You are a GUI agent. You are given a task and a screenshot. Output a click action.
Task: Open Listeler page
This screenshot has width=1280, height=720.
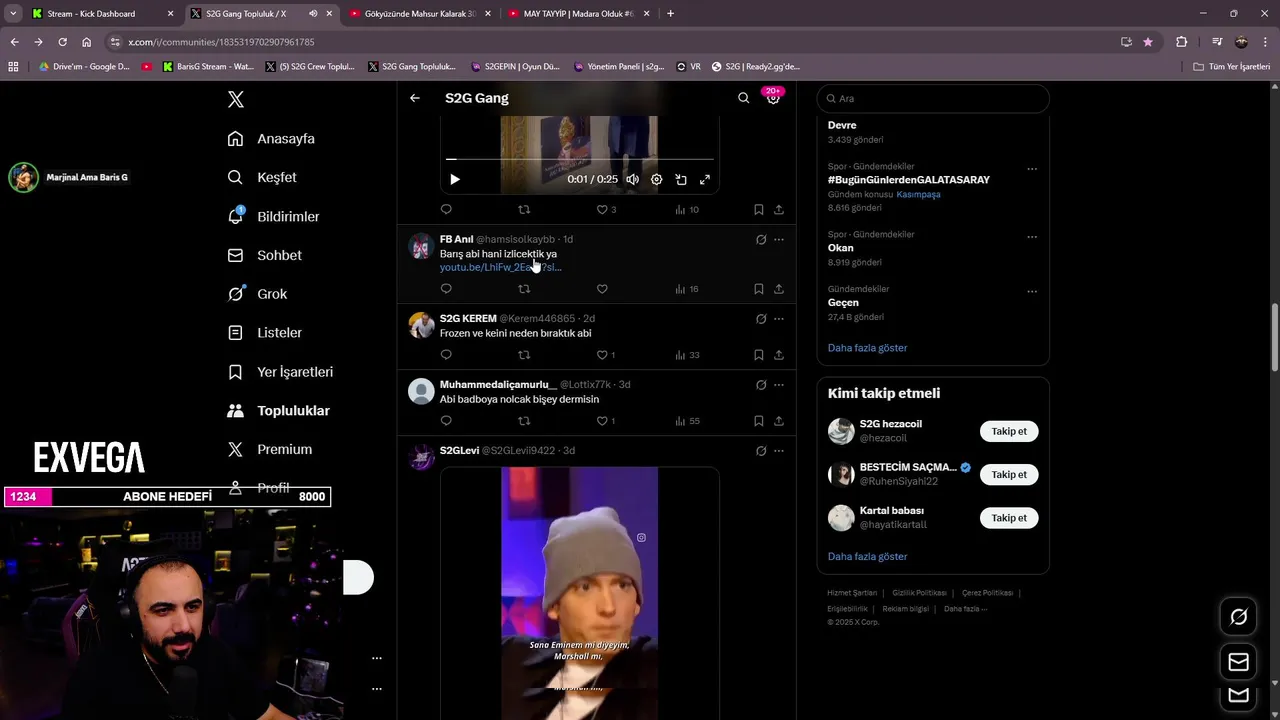pyautogui.click(x=264, y=332)
